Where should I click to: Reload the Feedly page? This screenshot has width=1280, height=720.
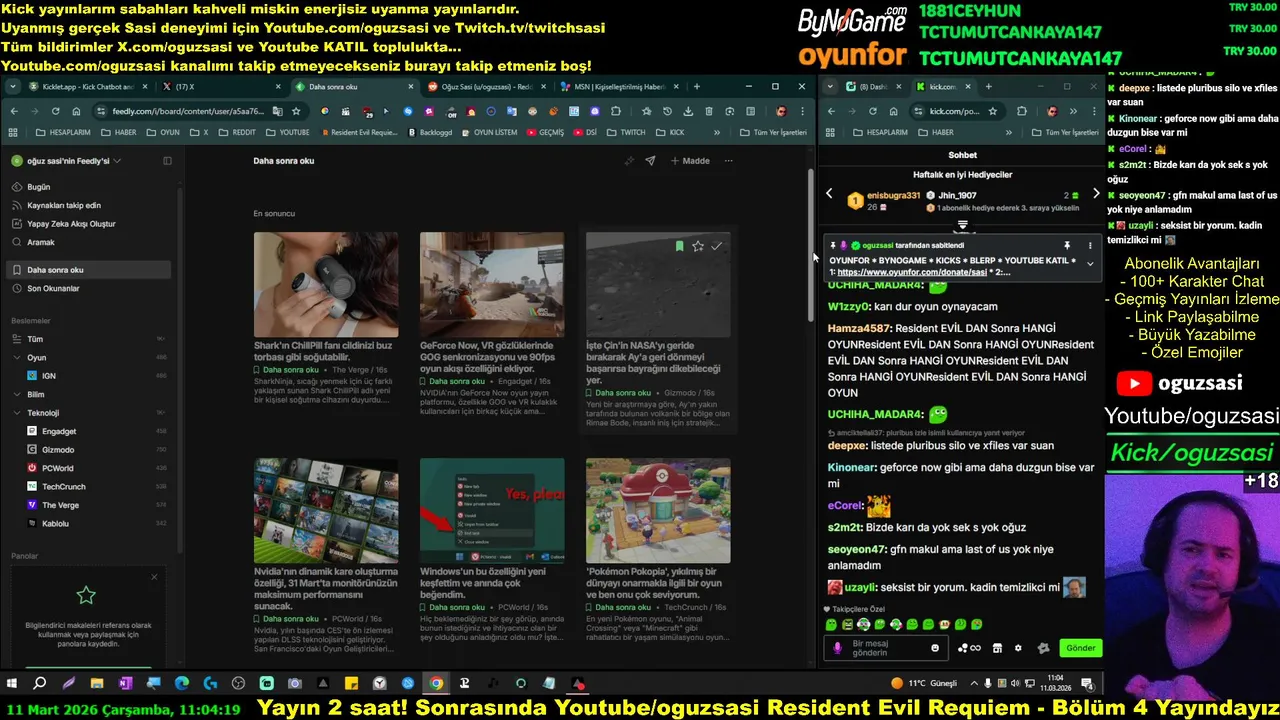[56, 111]
